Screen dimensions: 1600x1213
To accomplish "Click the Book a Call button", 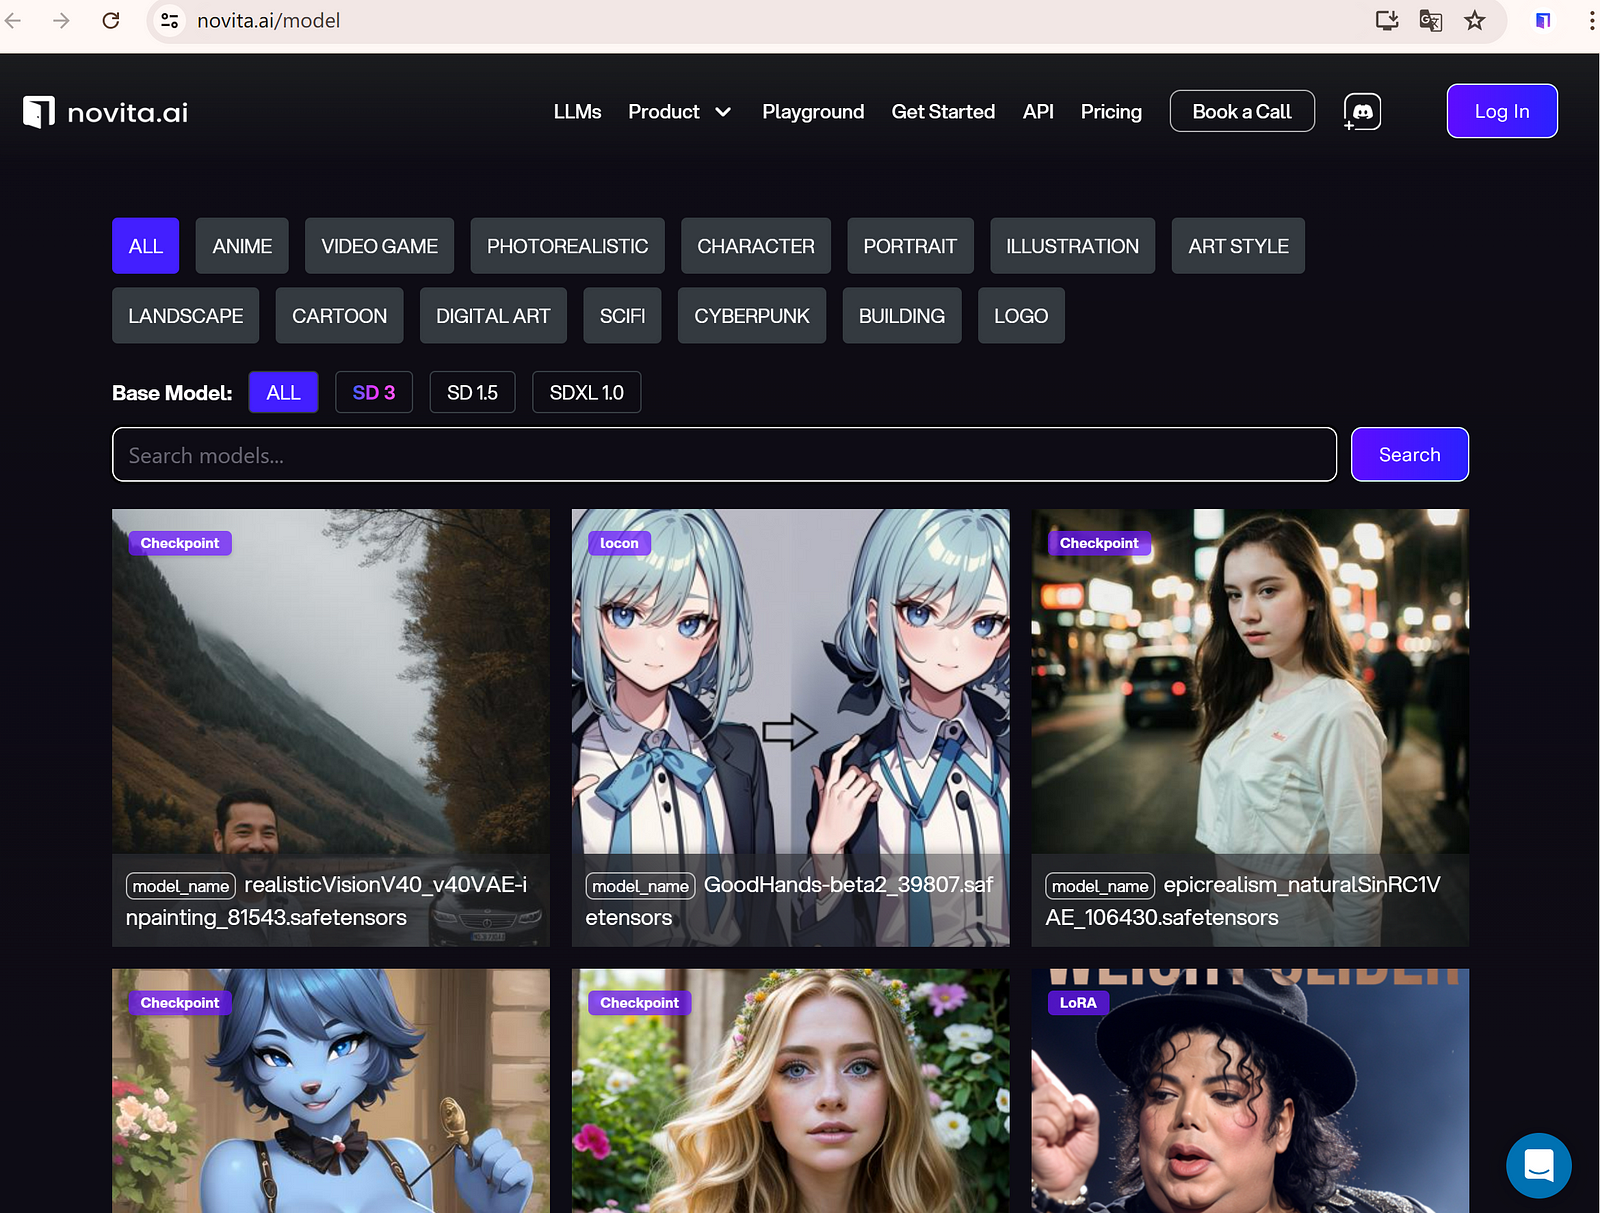I will point(1242,112).
